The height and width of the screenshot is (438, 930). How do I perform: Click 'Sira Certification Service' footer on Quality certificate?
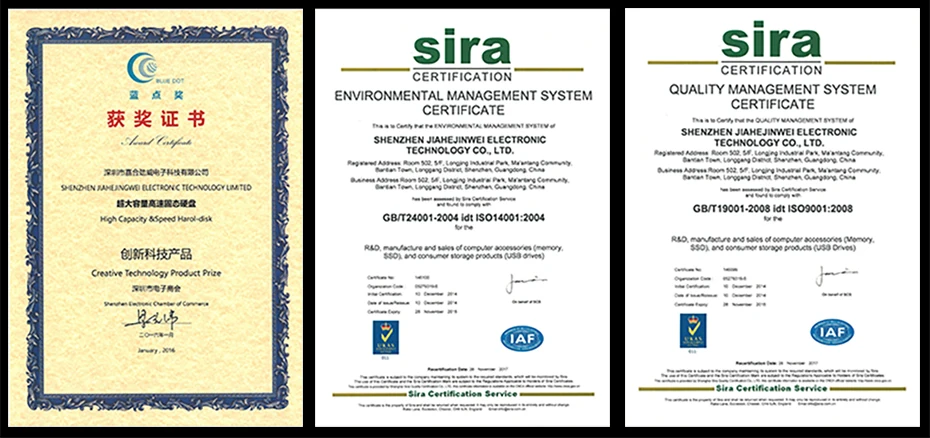pos(772,388)
